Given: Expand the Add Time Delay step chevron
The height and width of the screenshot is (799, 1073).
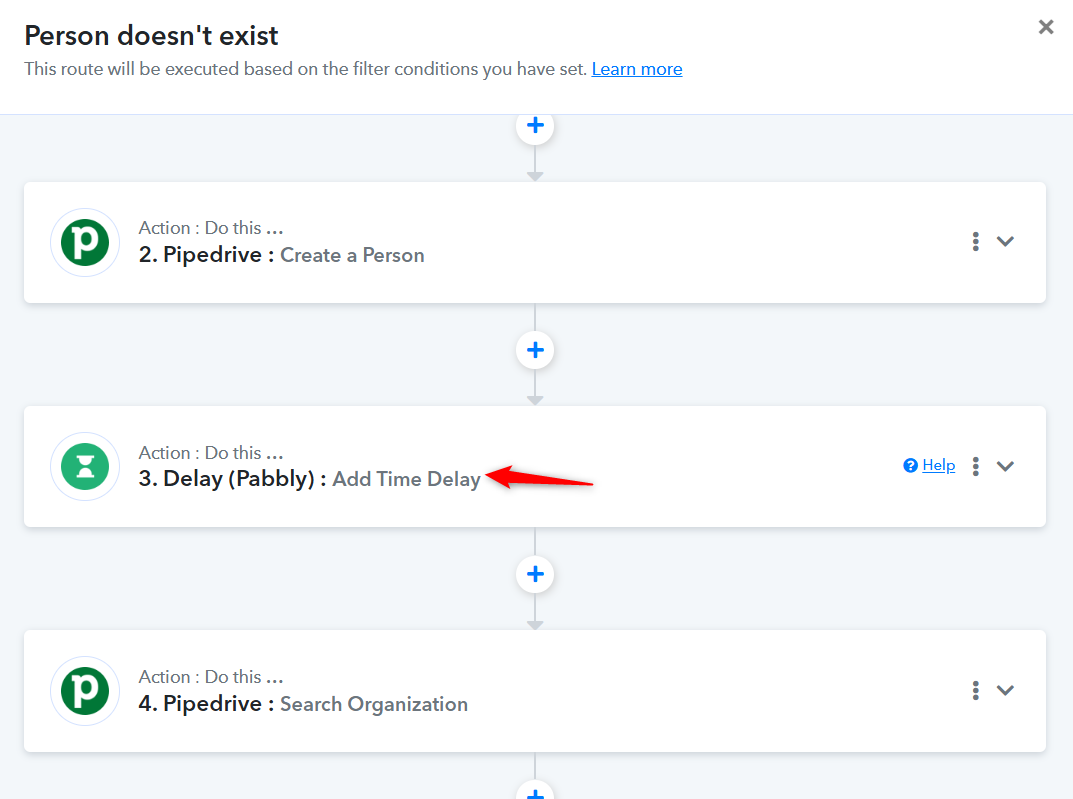Looking at the screenshot, I should [x=1005, y=467].
